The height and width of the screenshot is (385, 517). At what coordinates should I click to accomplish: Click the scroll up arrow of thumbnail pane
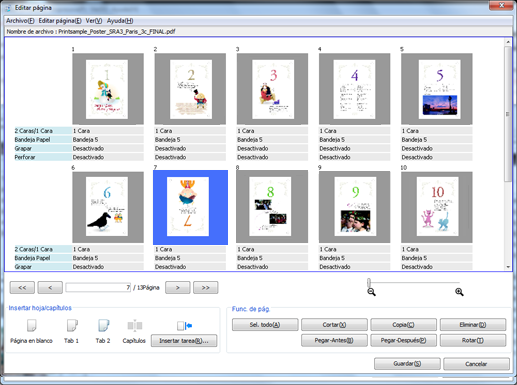(508, 42)
